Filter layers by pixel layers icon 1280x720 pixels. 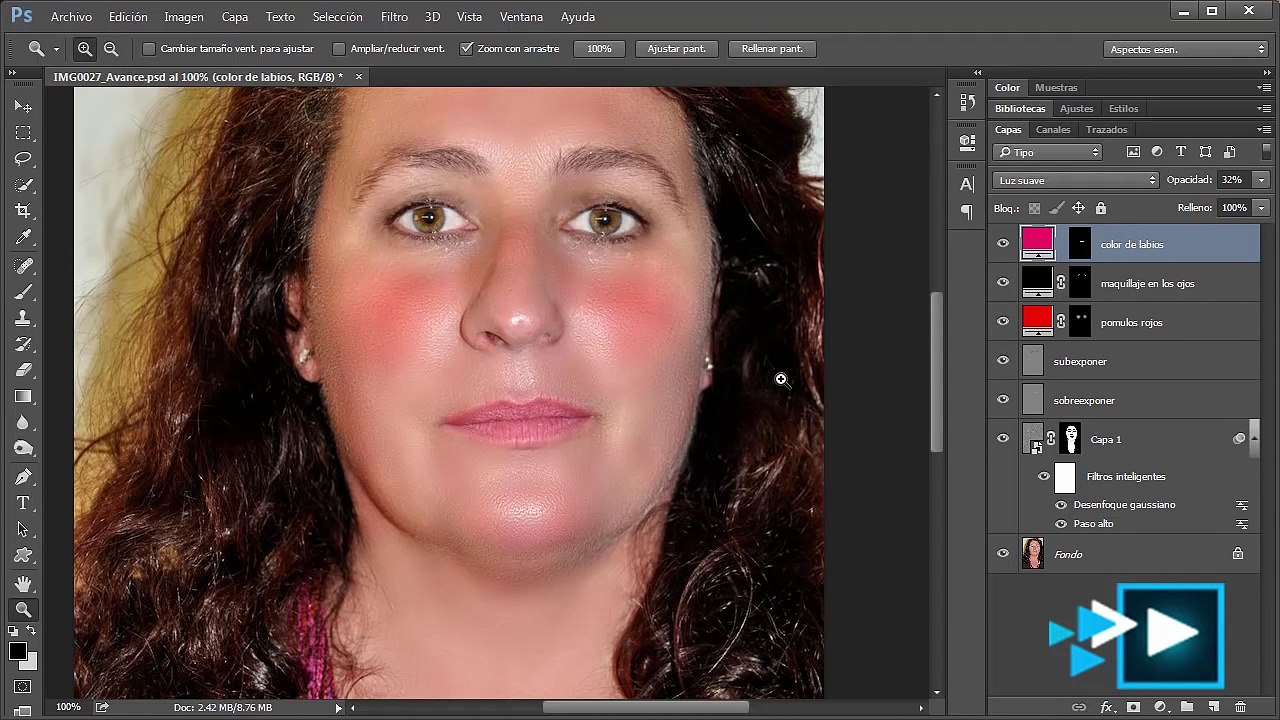tap(1133, 152)
